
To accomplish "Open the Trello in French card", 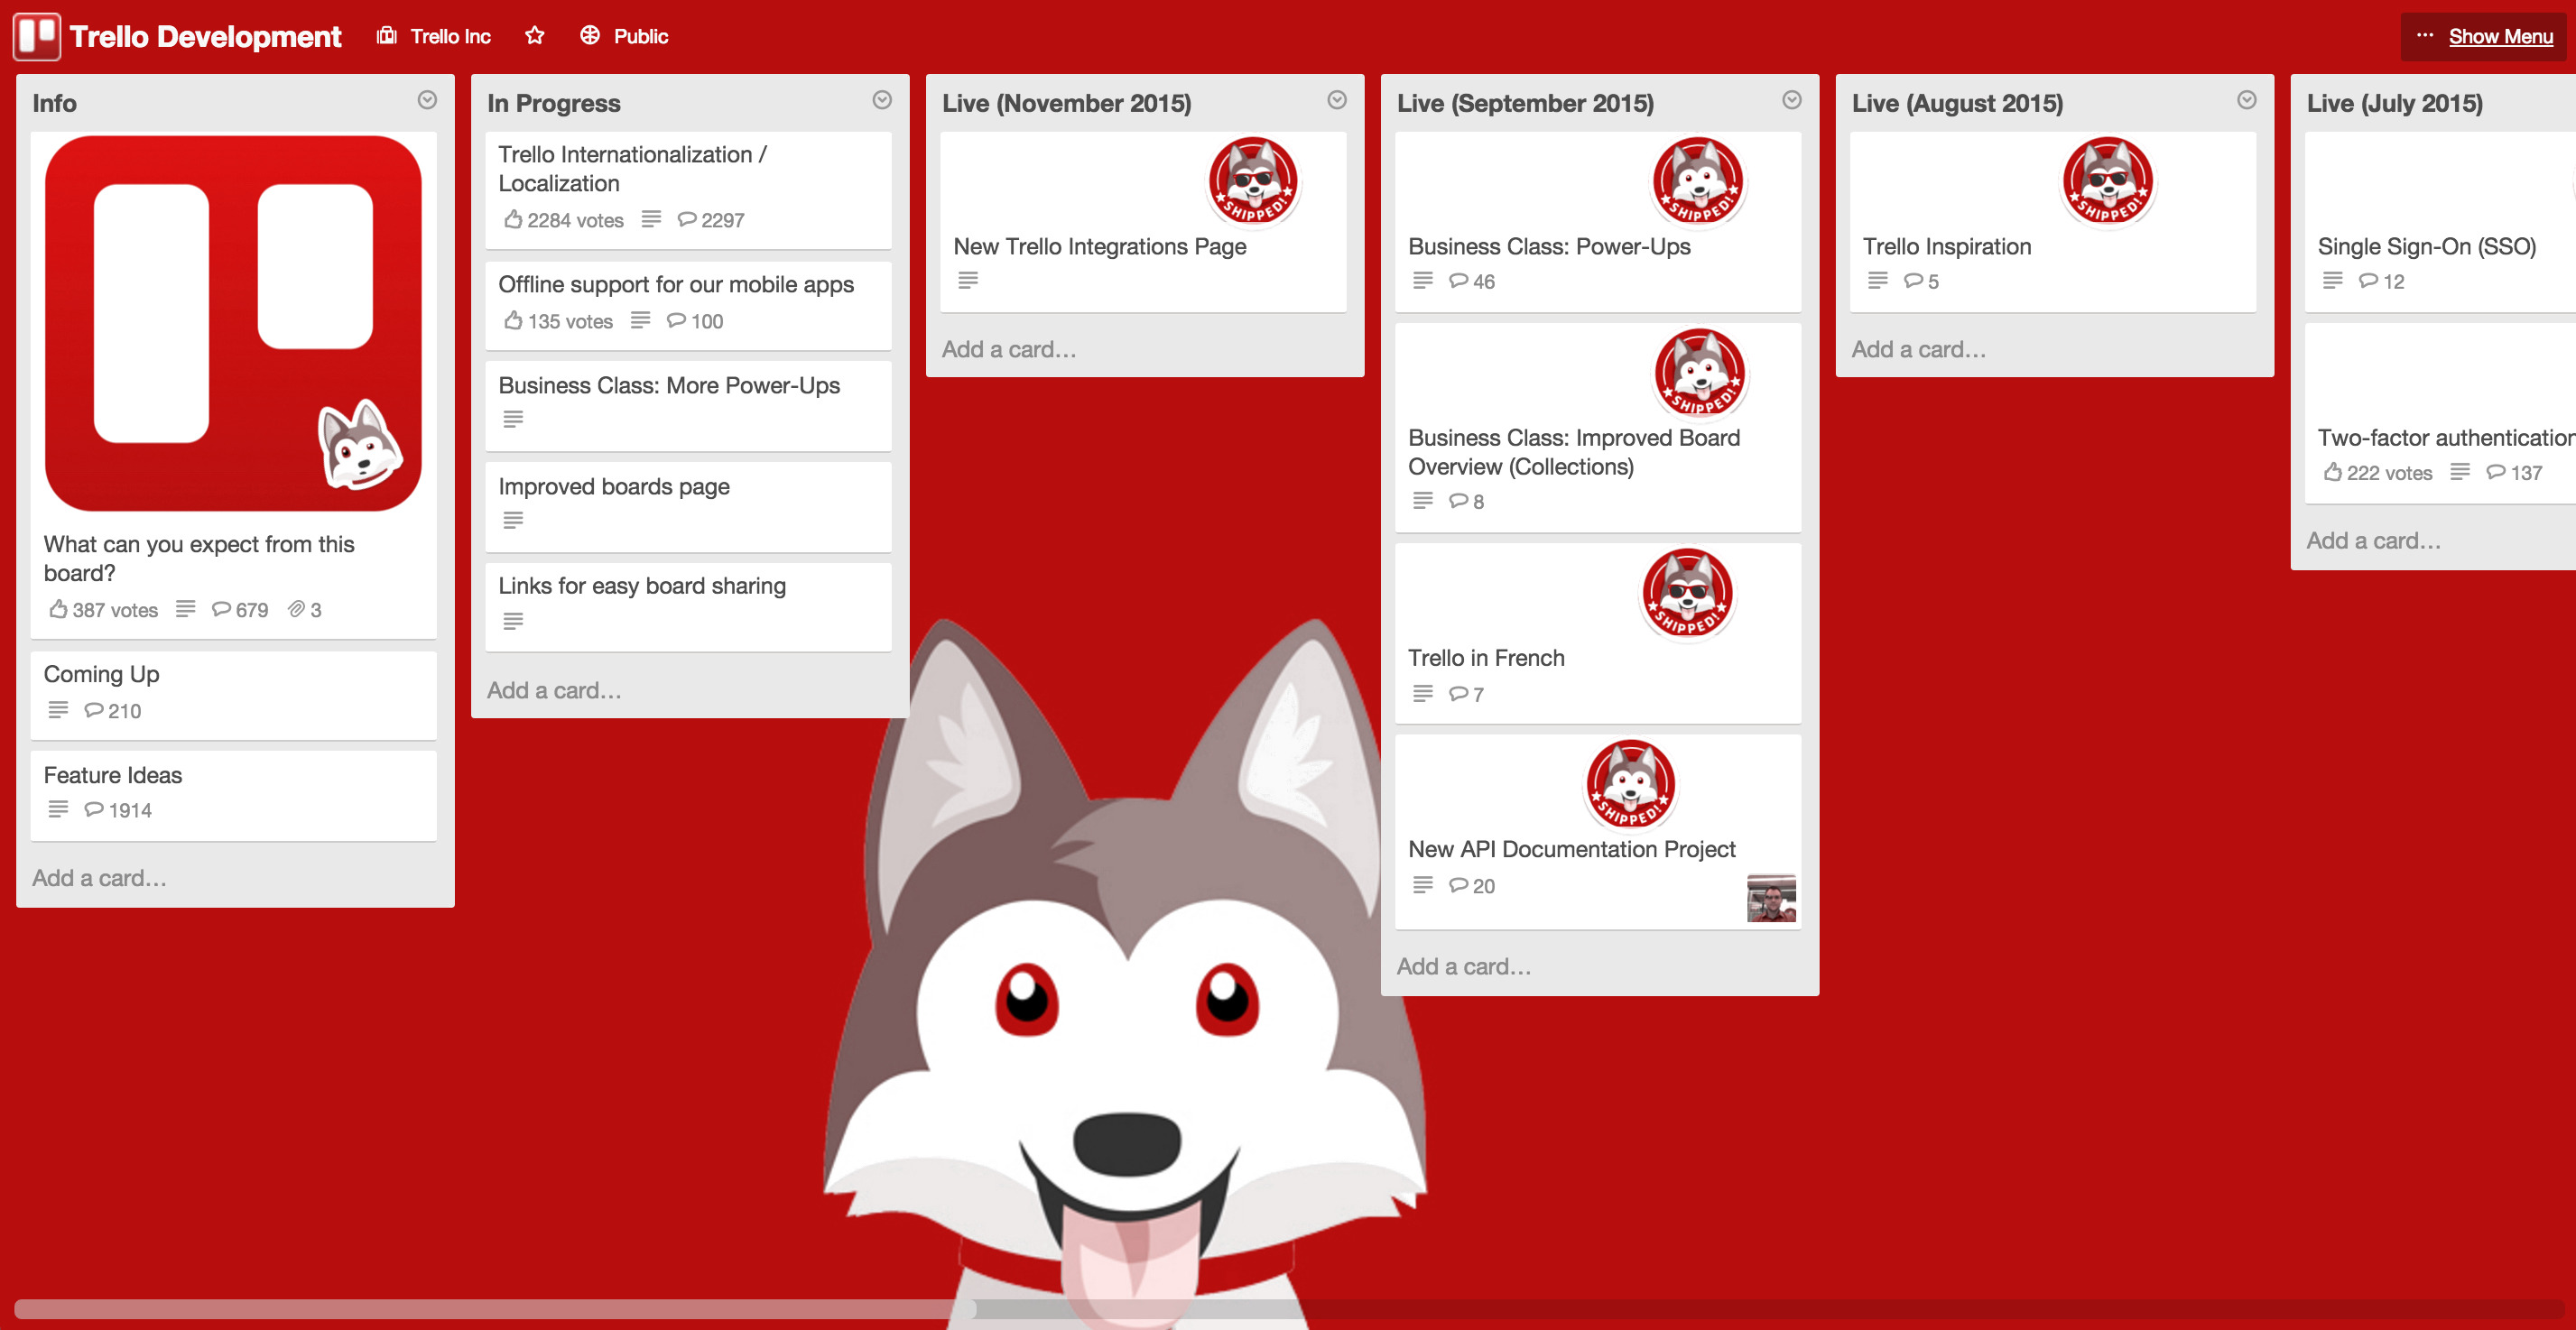I will (x=1486, y=658).
